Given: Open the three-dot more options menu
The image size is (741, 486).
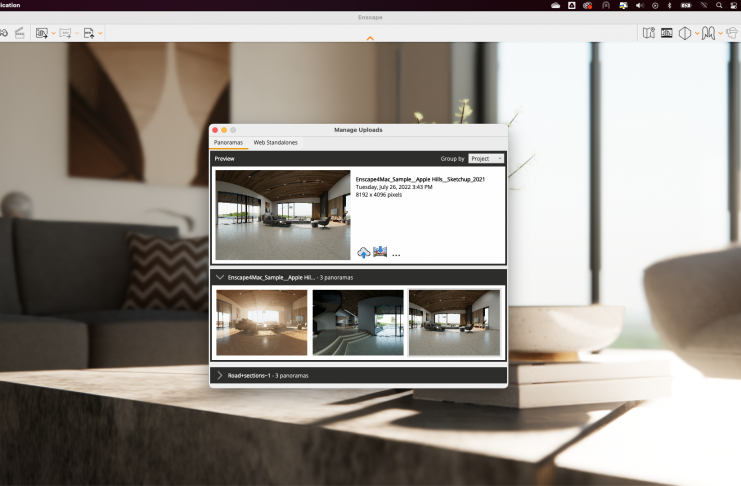Looking at the screenshot, I should pos(396,255).
